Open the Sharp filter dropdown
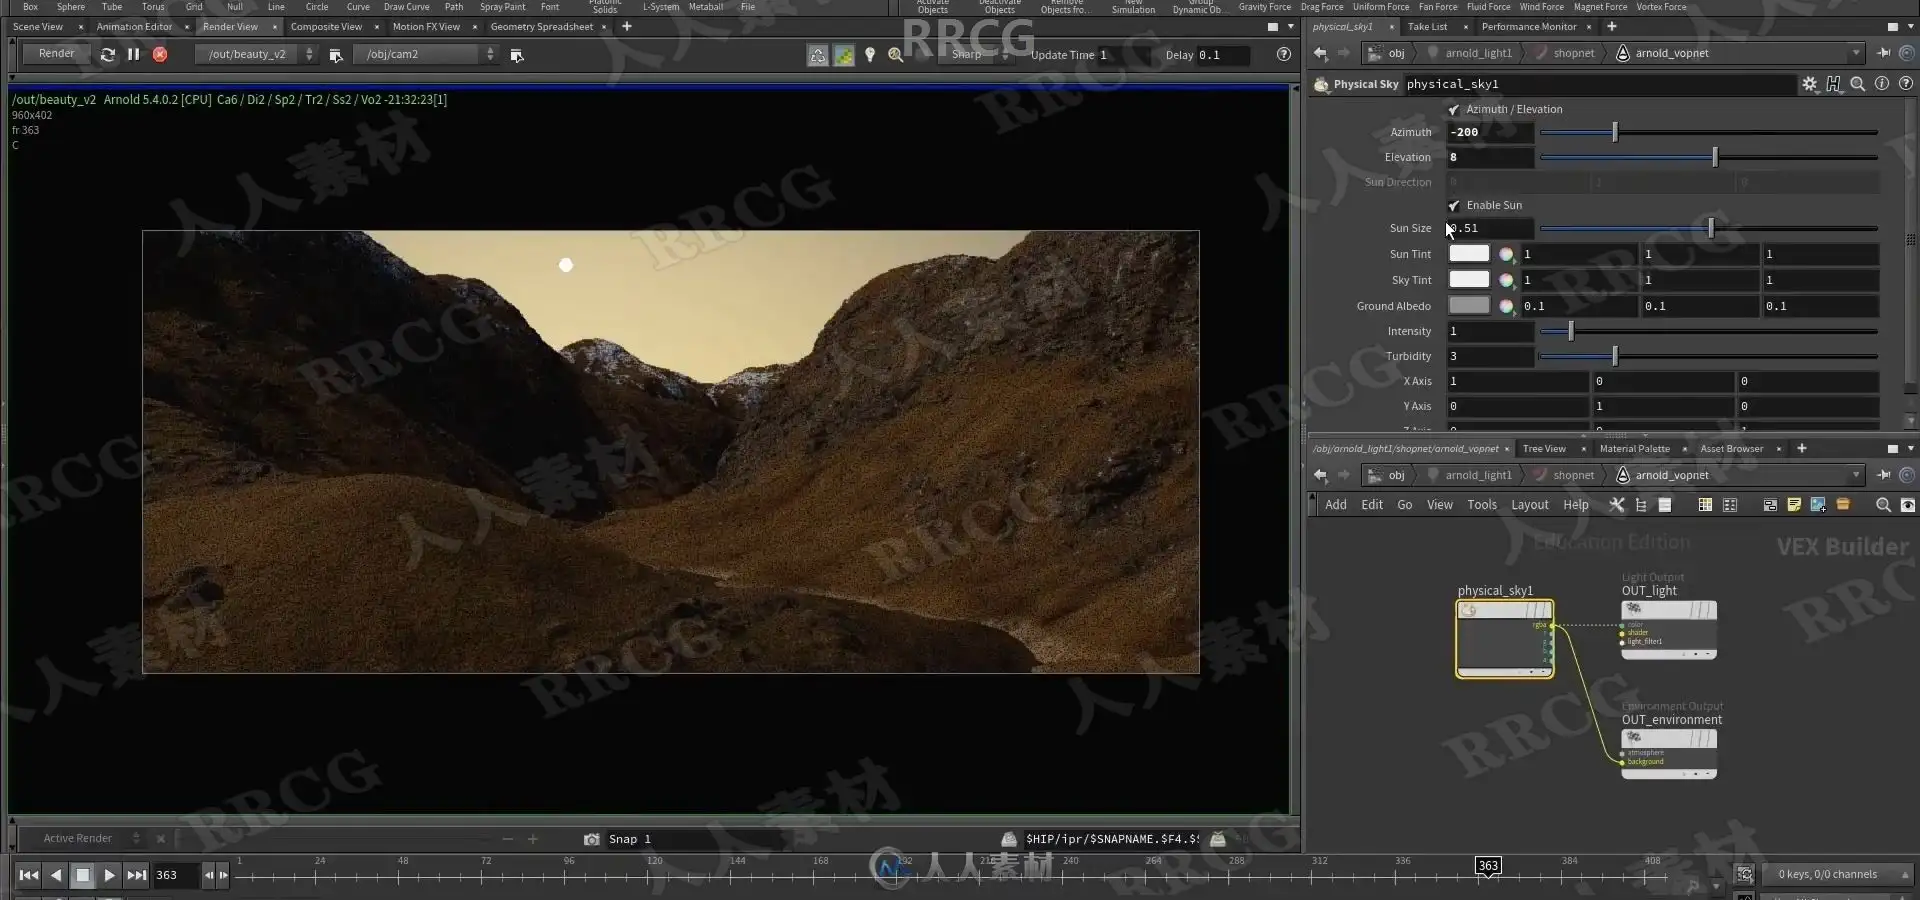This screenshot has height=900, width=1920. (x=975, y=54)
